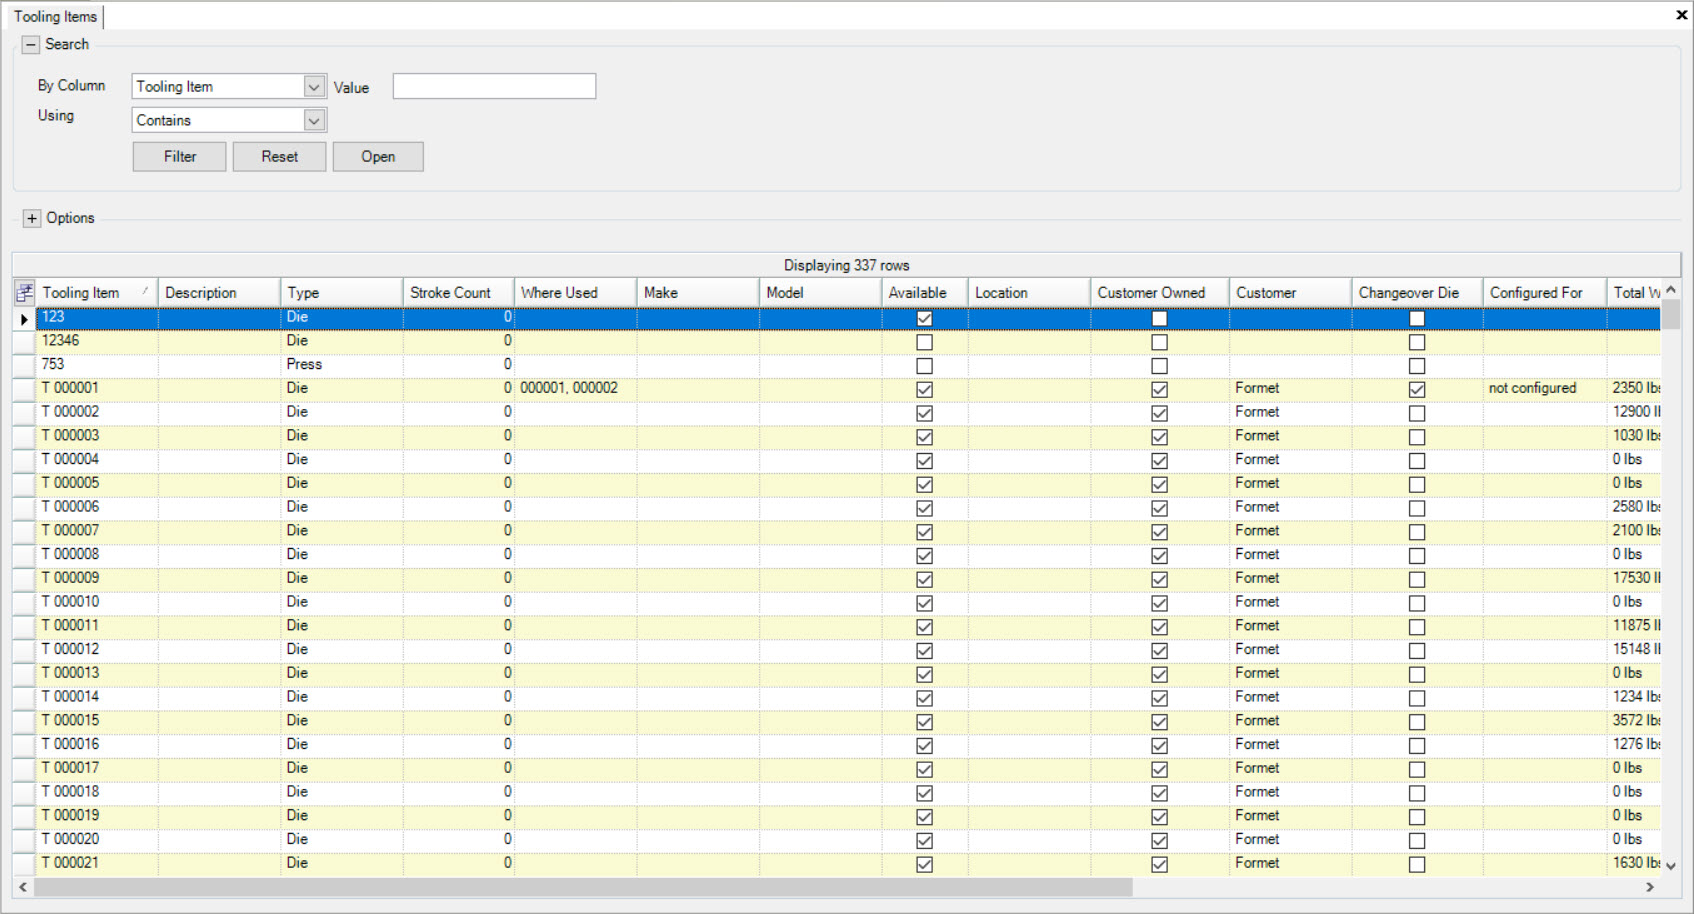
Task: Close the Tooling Items window
Action: (1681, 15)
